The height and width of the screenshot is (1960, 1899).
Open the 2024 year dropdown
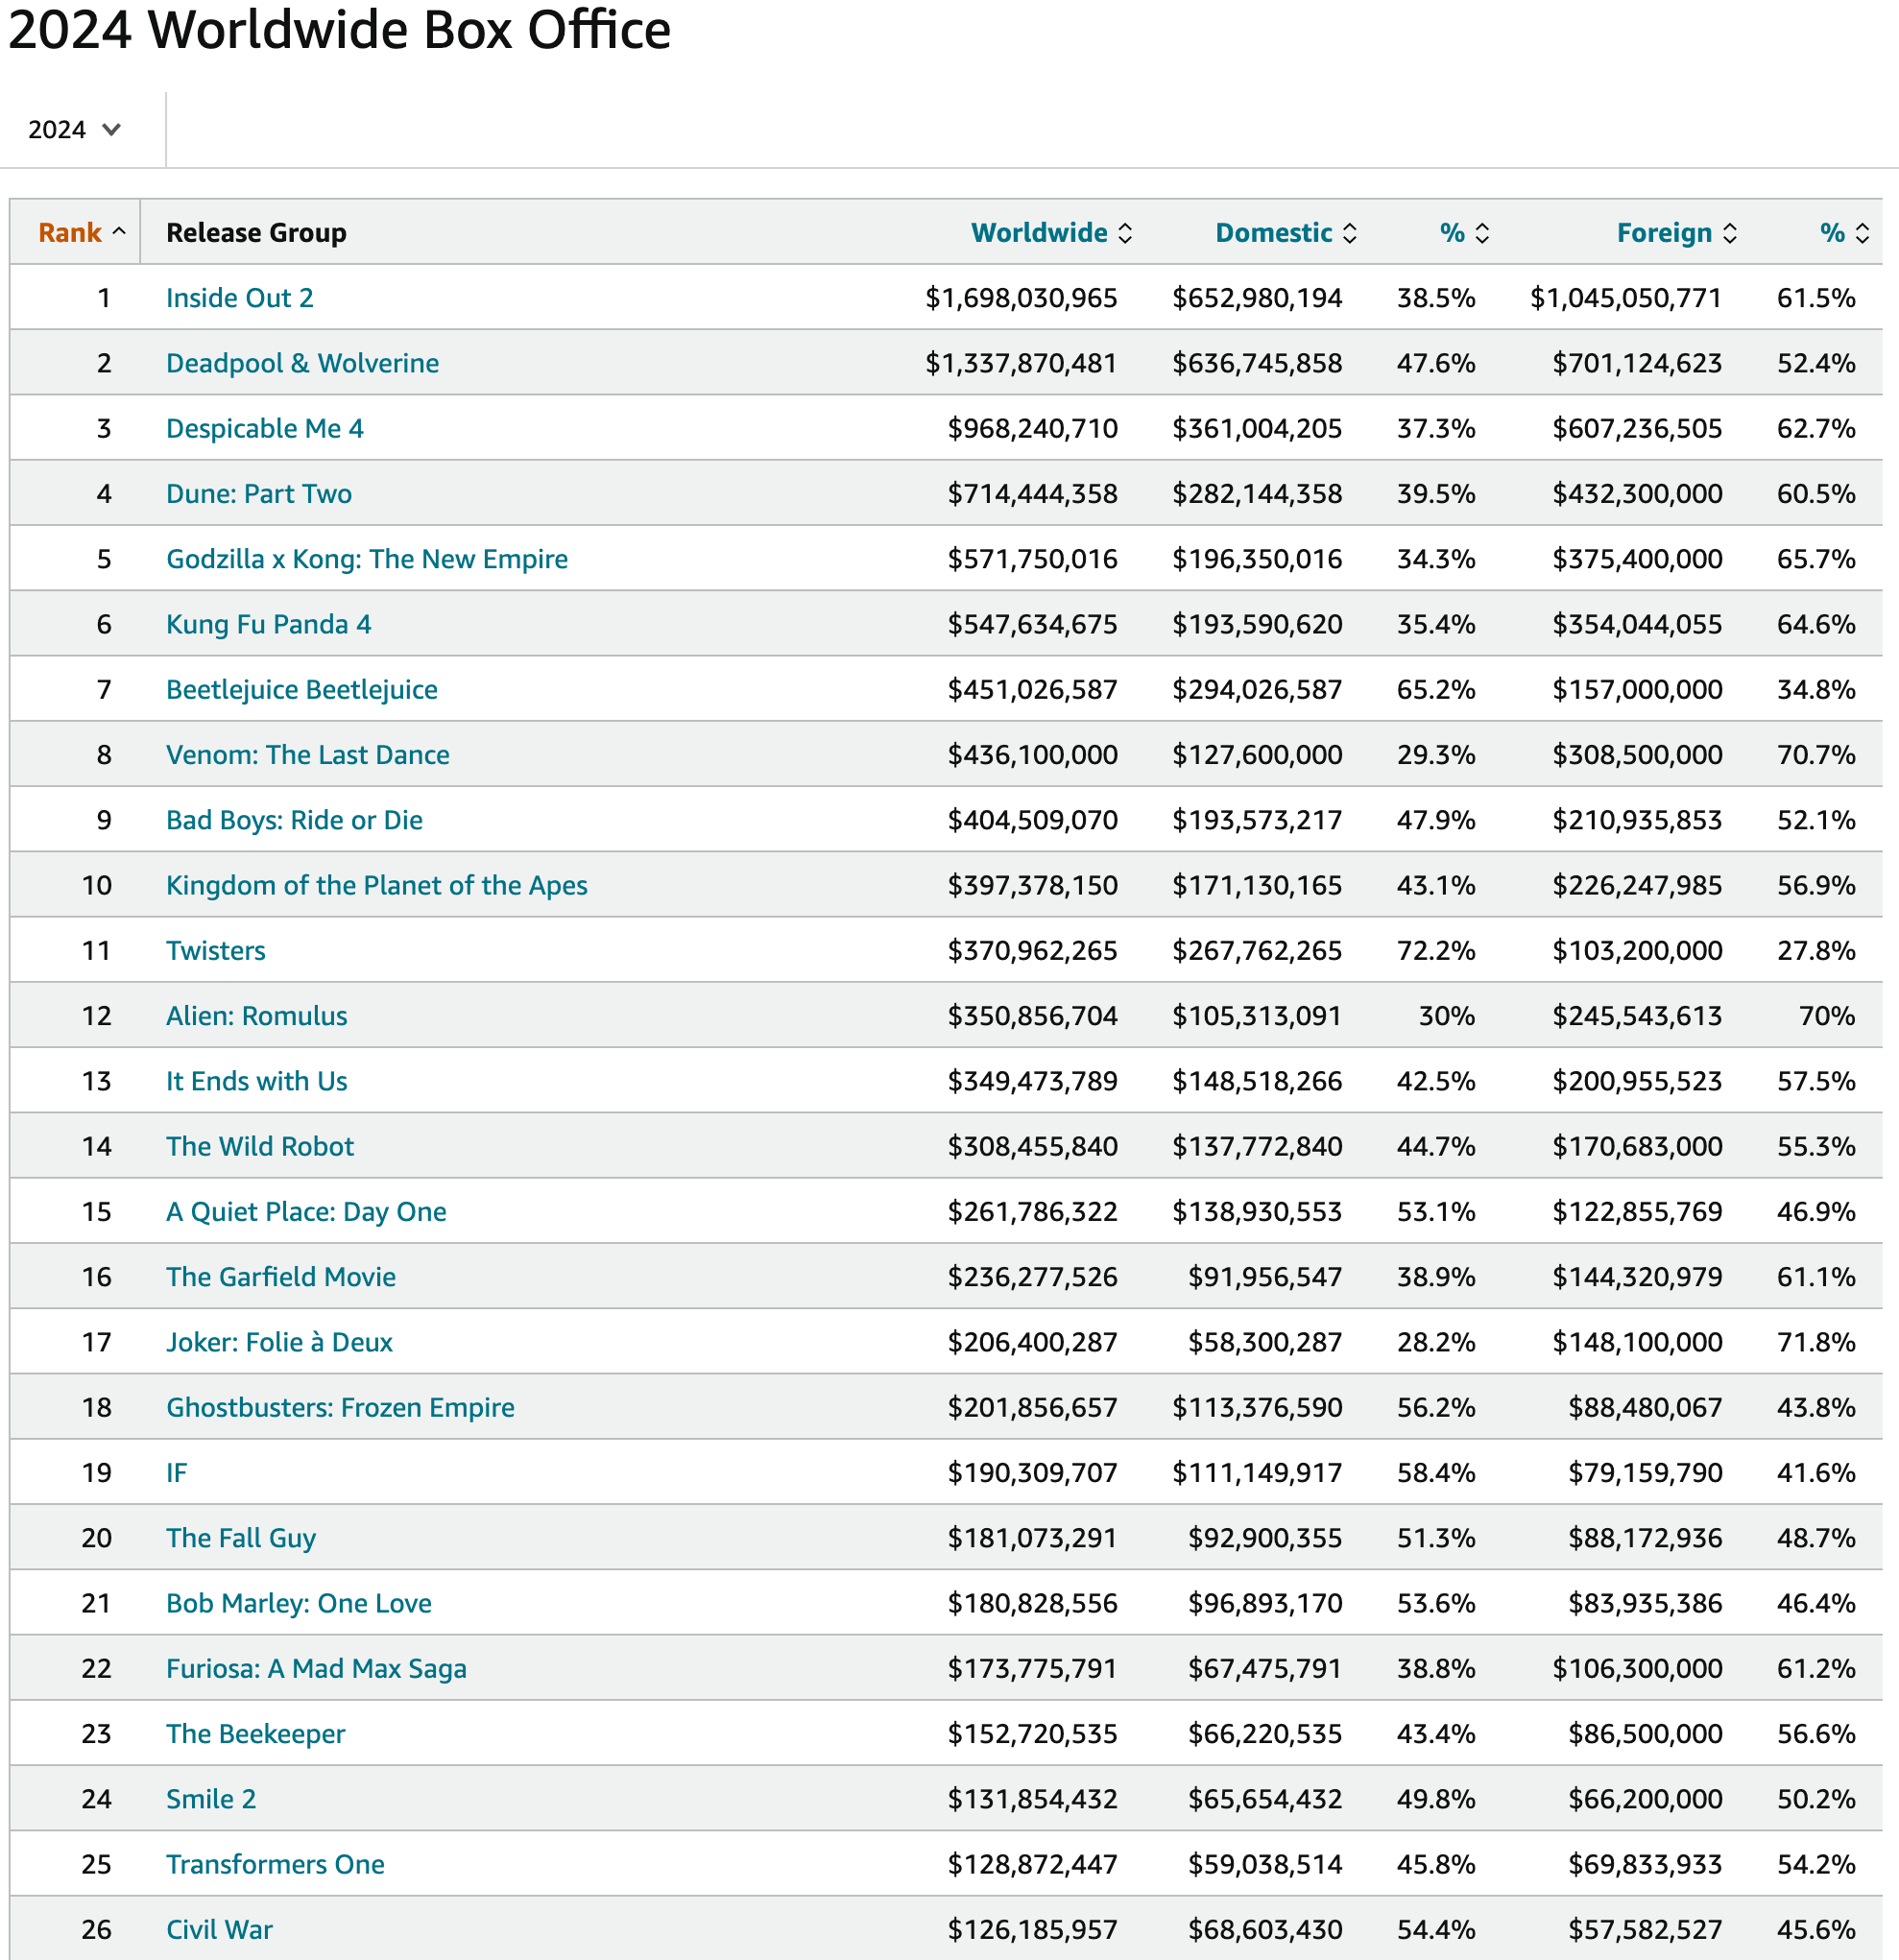[x=74, y=130]
